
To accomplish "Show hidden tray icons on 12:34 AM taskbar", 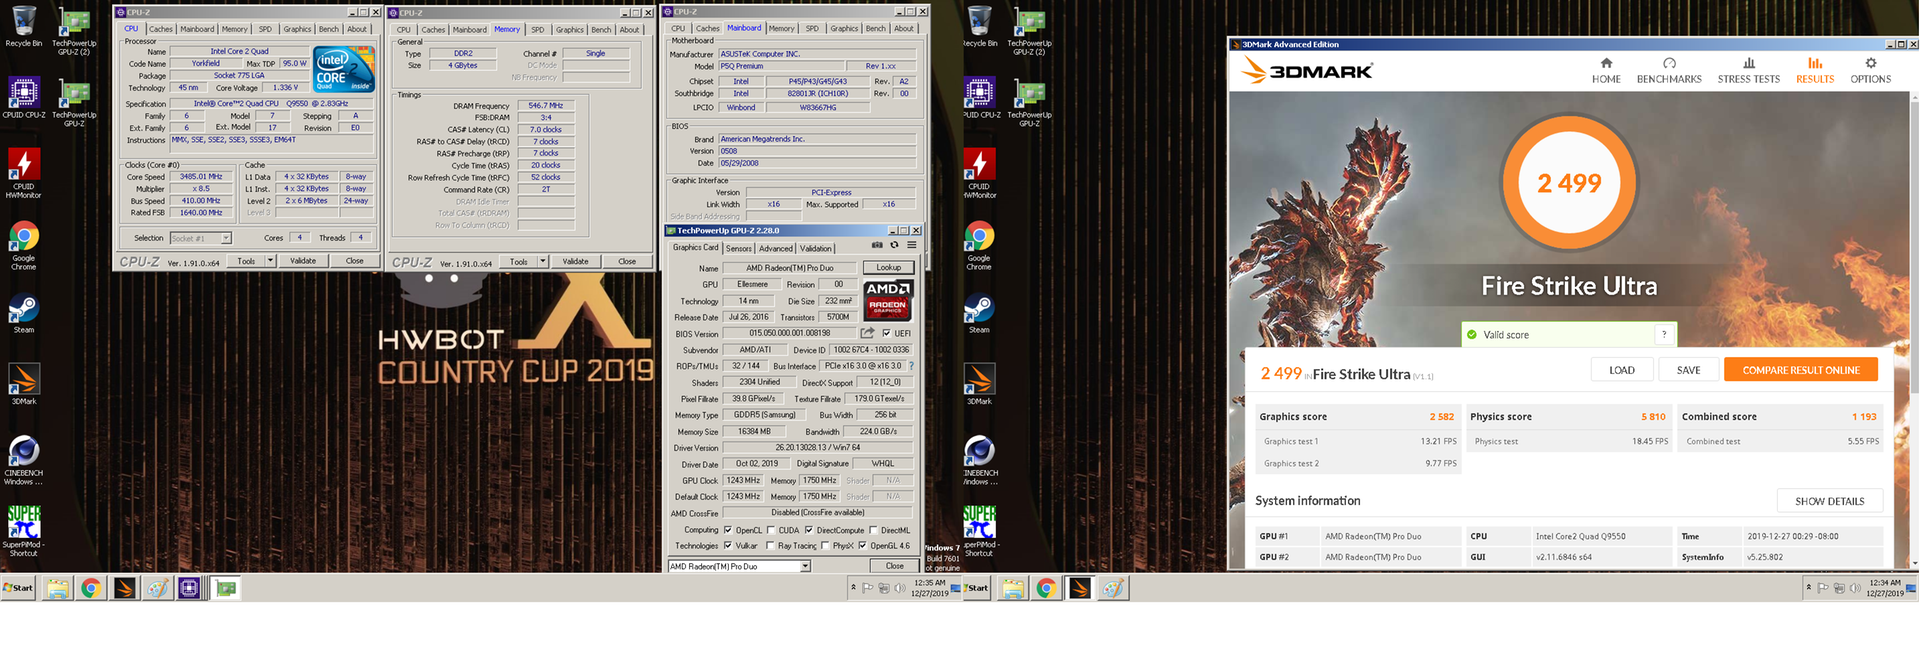I will click(x=1808, y=587).
